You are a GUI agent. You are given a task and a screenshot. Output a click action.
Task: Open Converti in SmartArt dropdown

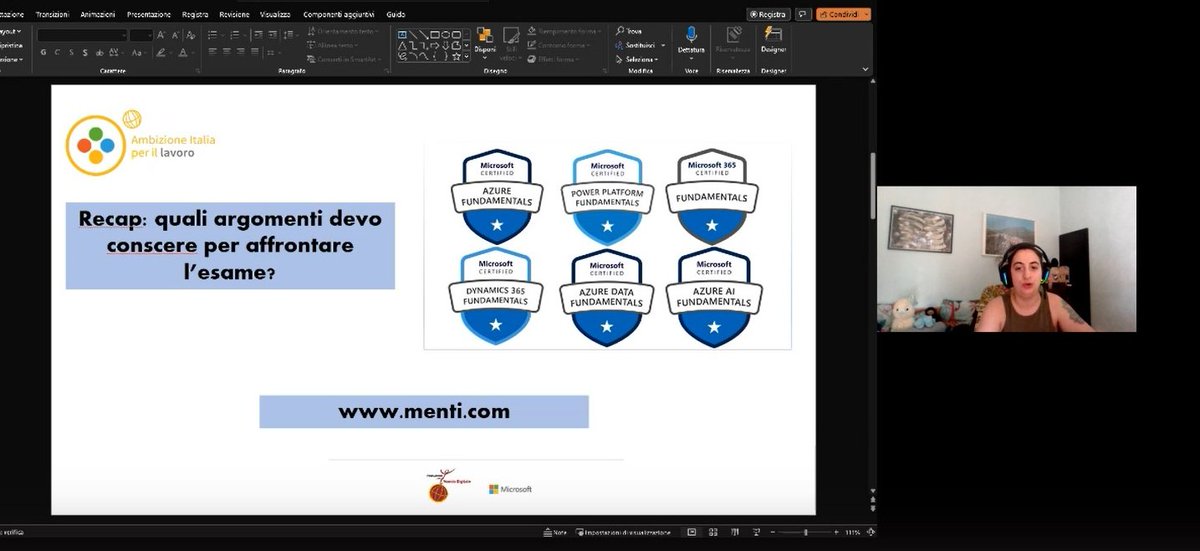click(x=345, y=59)
